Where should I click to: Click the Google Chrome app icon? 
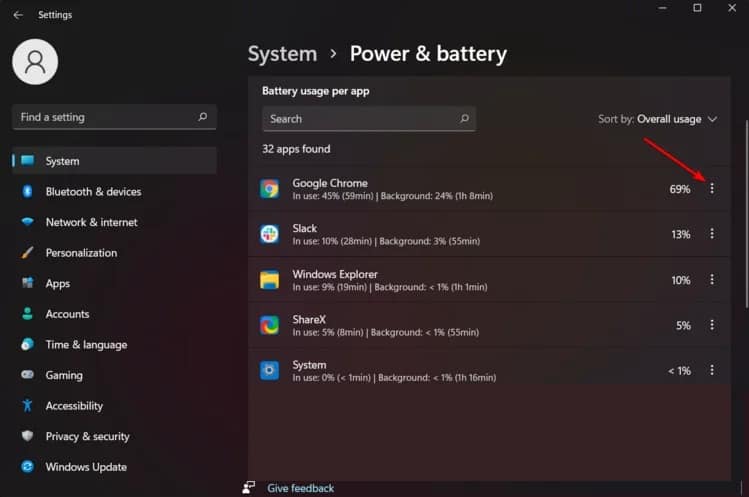269,189
